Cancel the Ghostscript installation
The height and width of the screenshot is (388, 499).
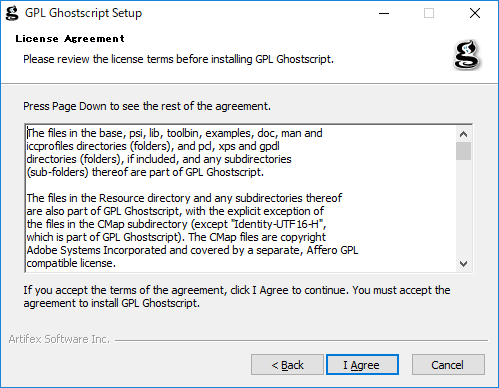tap(448, 365)
